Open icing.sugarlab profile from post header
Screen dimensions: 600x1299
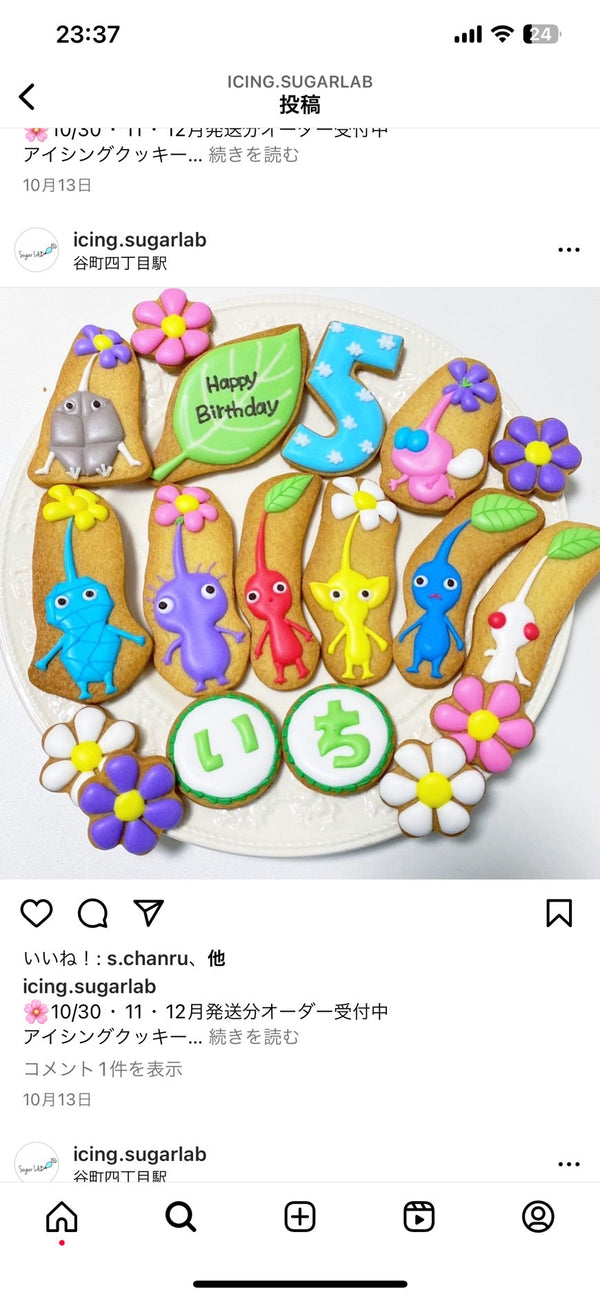coord(139,239)
